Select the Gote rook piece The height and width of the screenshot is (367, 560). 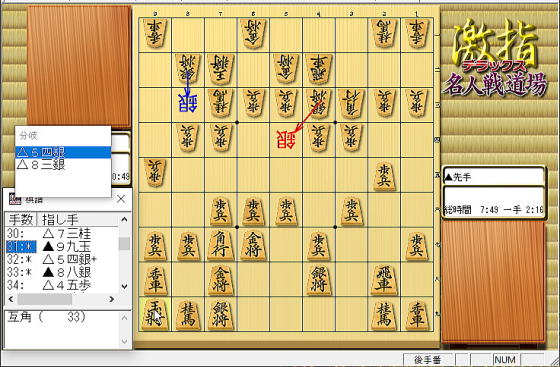pos(319,69)
